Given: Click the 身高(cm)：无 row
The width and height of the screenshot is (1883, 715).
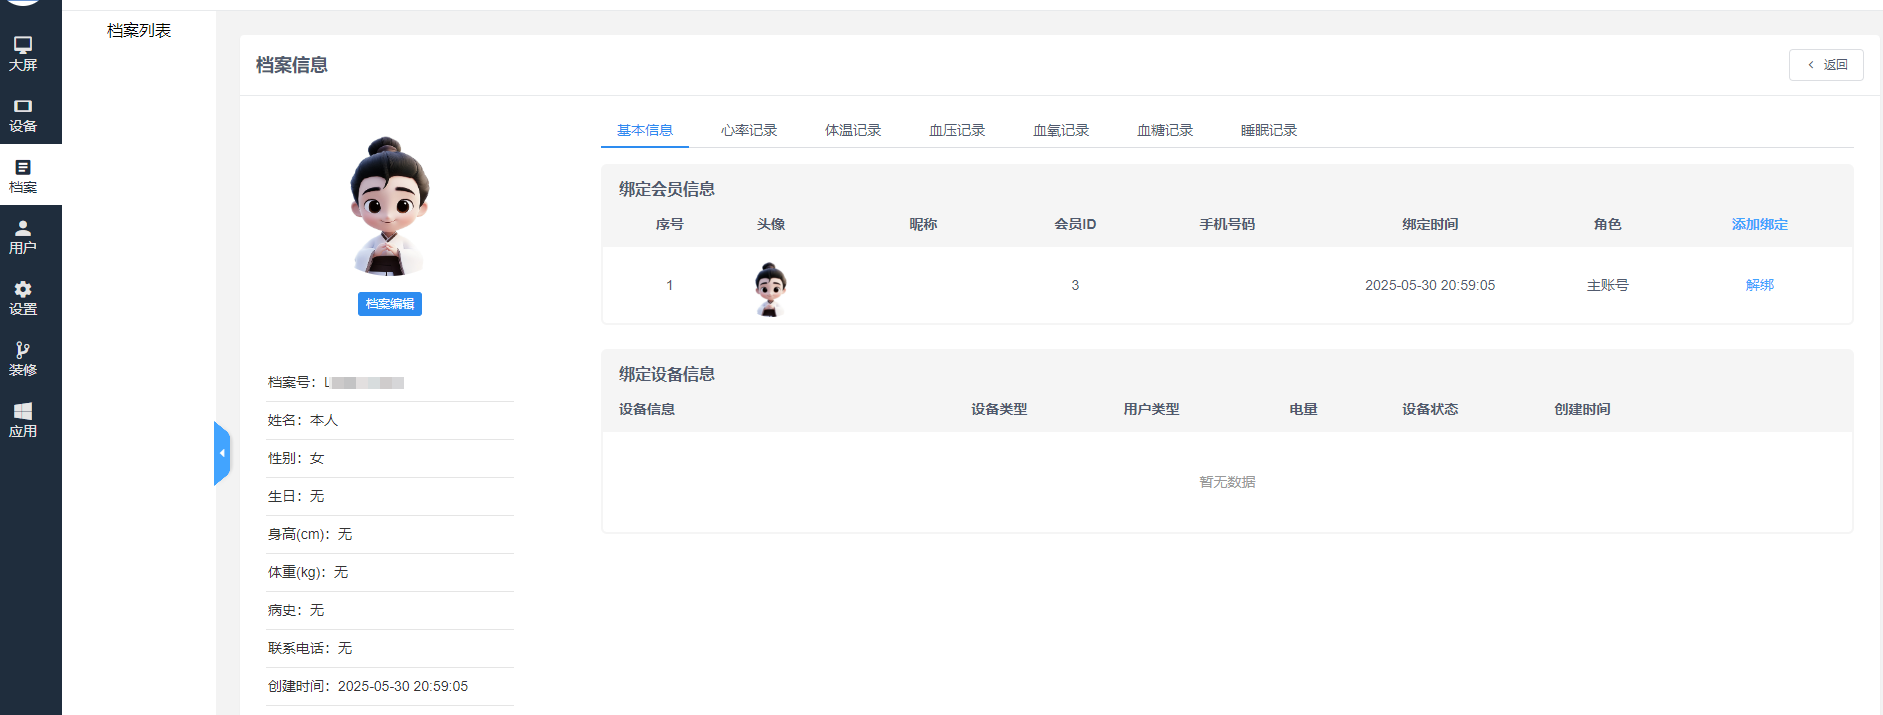Looking at the screenshot, I should click(390, 534).
